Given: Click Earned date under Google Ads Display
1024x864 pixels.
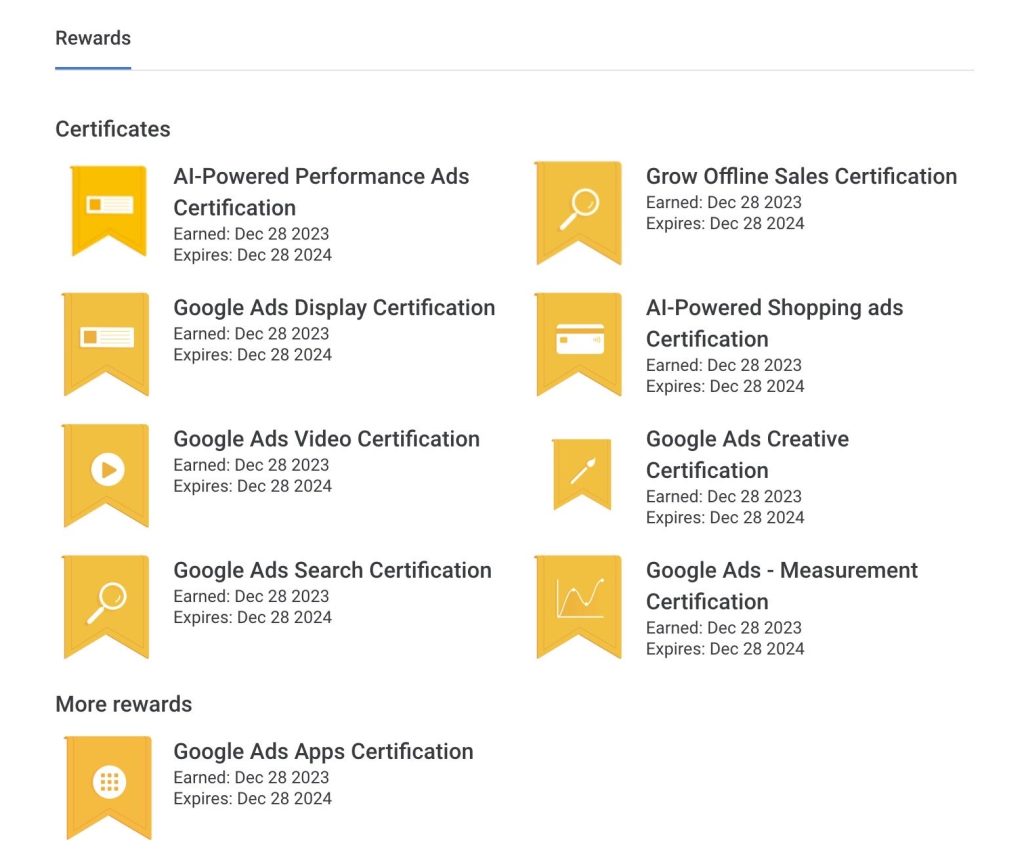Looking at the screenshot, I should tap(251, 334).
